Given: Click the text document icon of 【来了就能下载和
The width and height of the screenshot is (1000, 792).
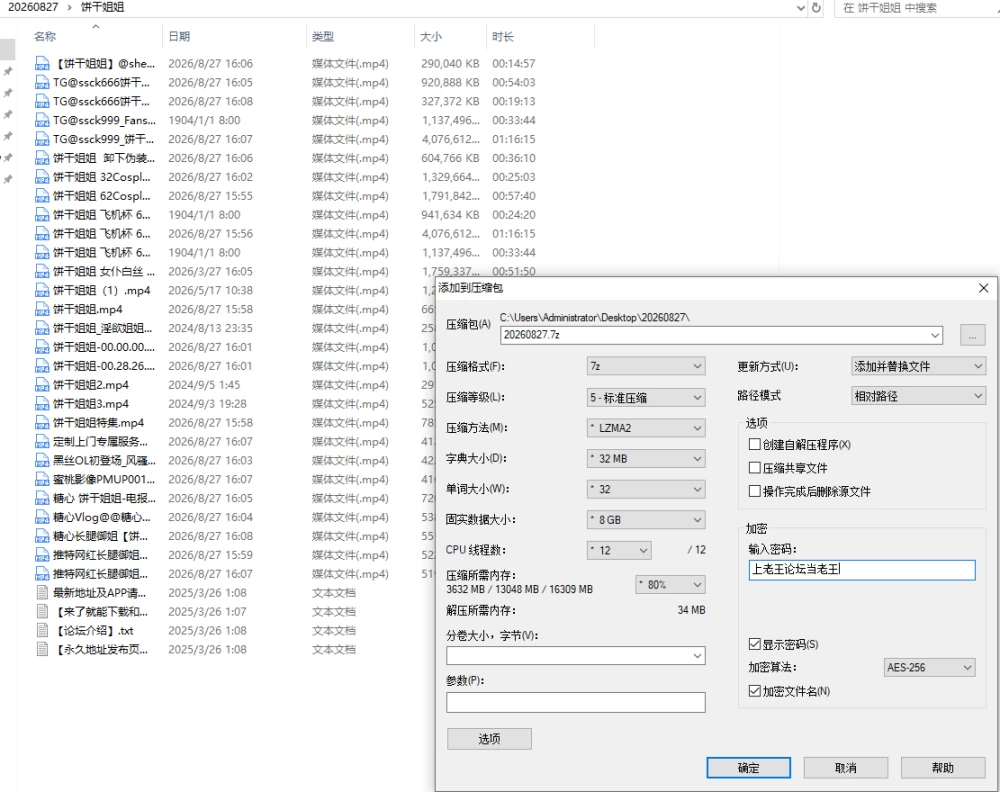Looking at the screenshot, I should pyautogui.click(x=42, y=612).
